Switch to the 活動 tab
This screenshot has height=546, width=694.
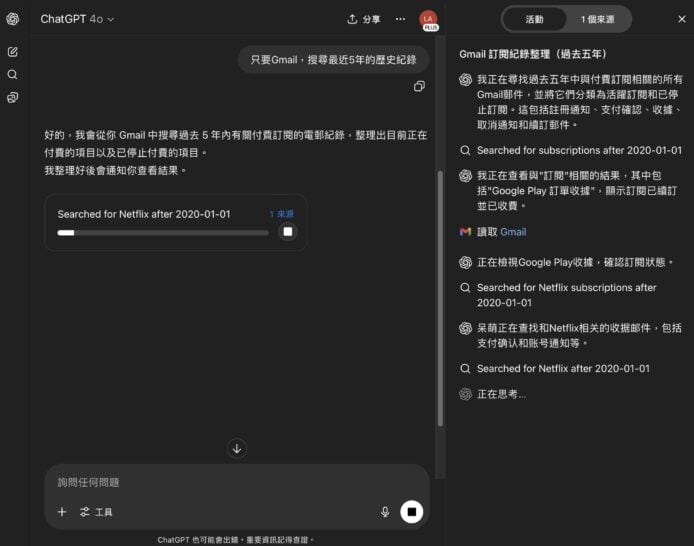(x=535, y=19)
